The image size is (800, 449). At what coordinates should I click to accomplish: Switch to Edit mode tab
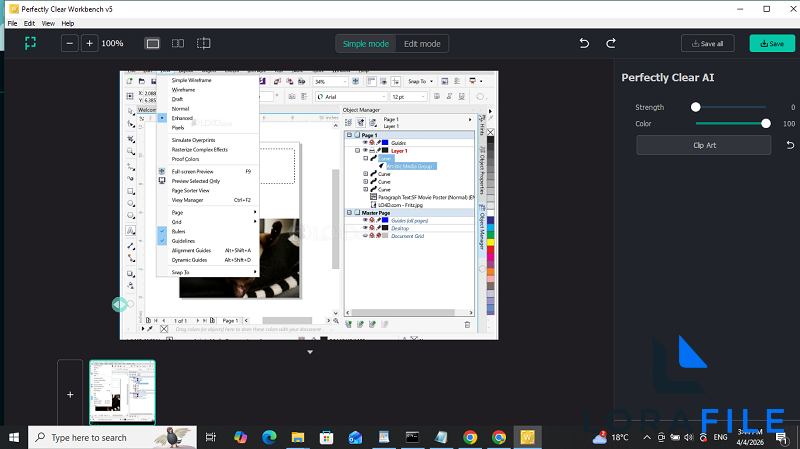pos(422,44)
